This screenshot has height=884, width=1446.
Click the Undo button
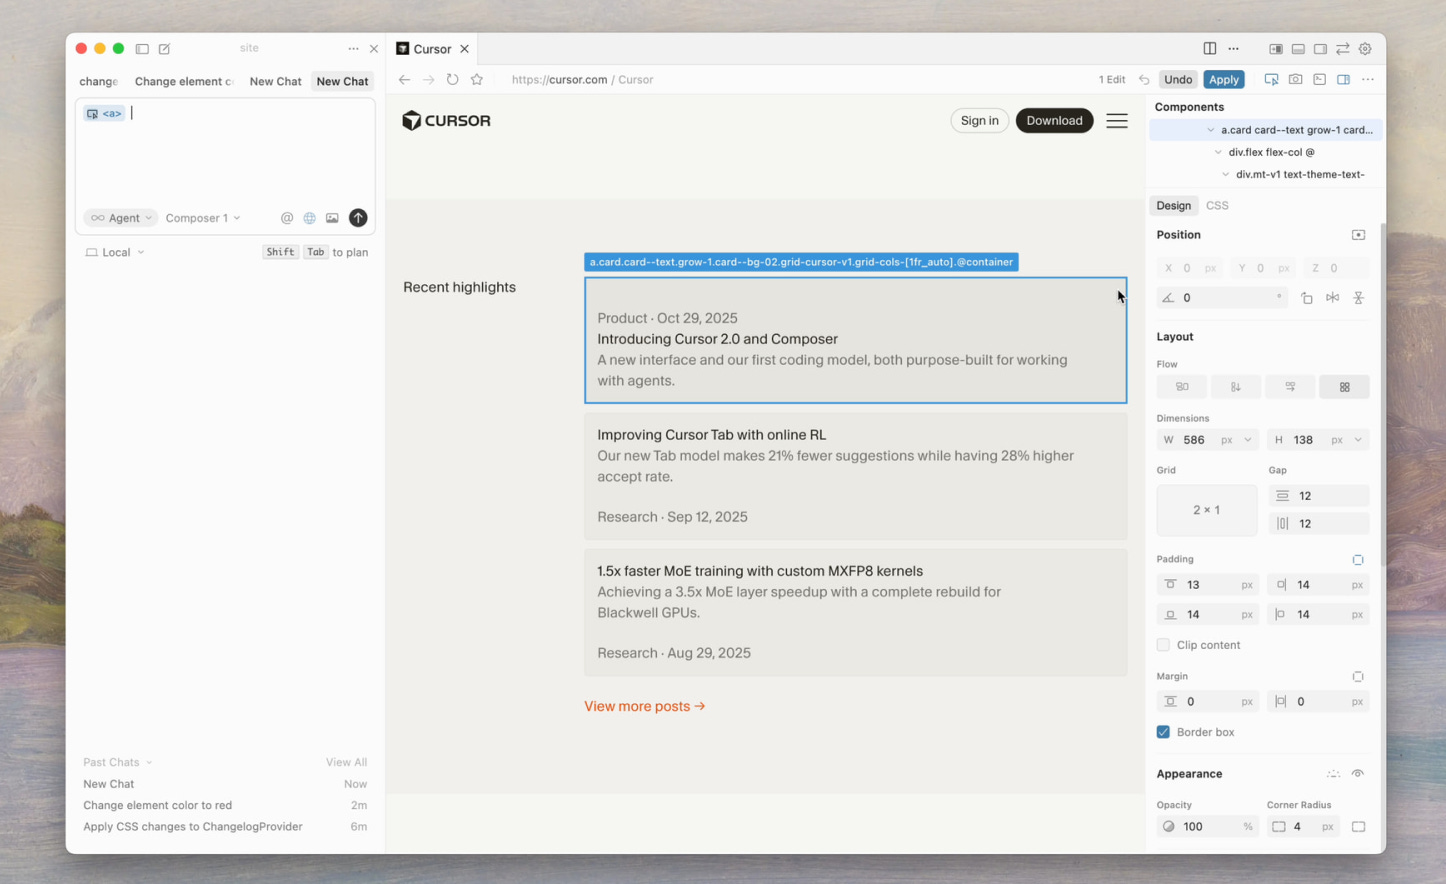(x=1178, y=80)
